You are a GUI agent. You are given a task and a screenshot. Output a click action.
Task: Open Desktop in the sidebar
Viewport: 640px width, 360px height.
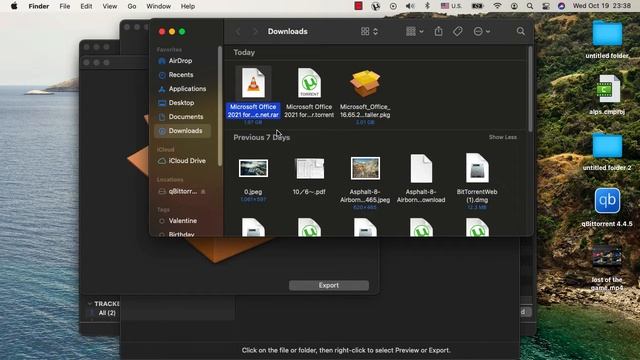pos(182,103)
